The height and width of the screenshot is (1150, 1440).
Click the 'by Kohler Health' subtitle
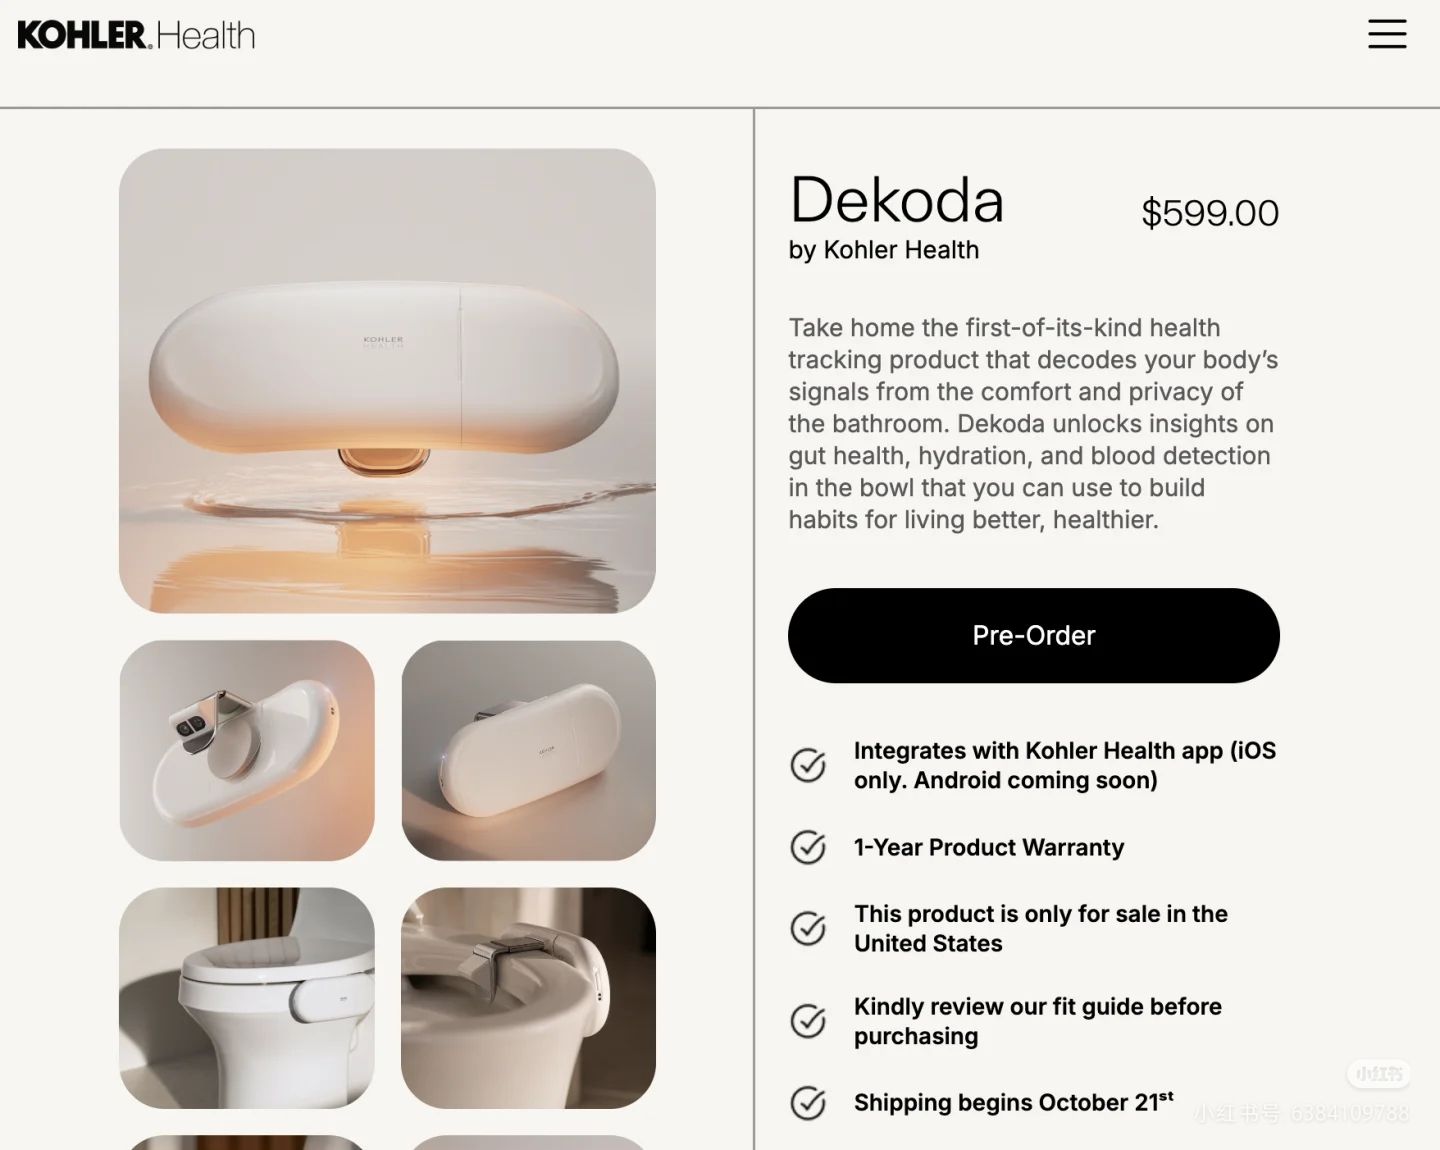click(x=883, y=250)
